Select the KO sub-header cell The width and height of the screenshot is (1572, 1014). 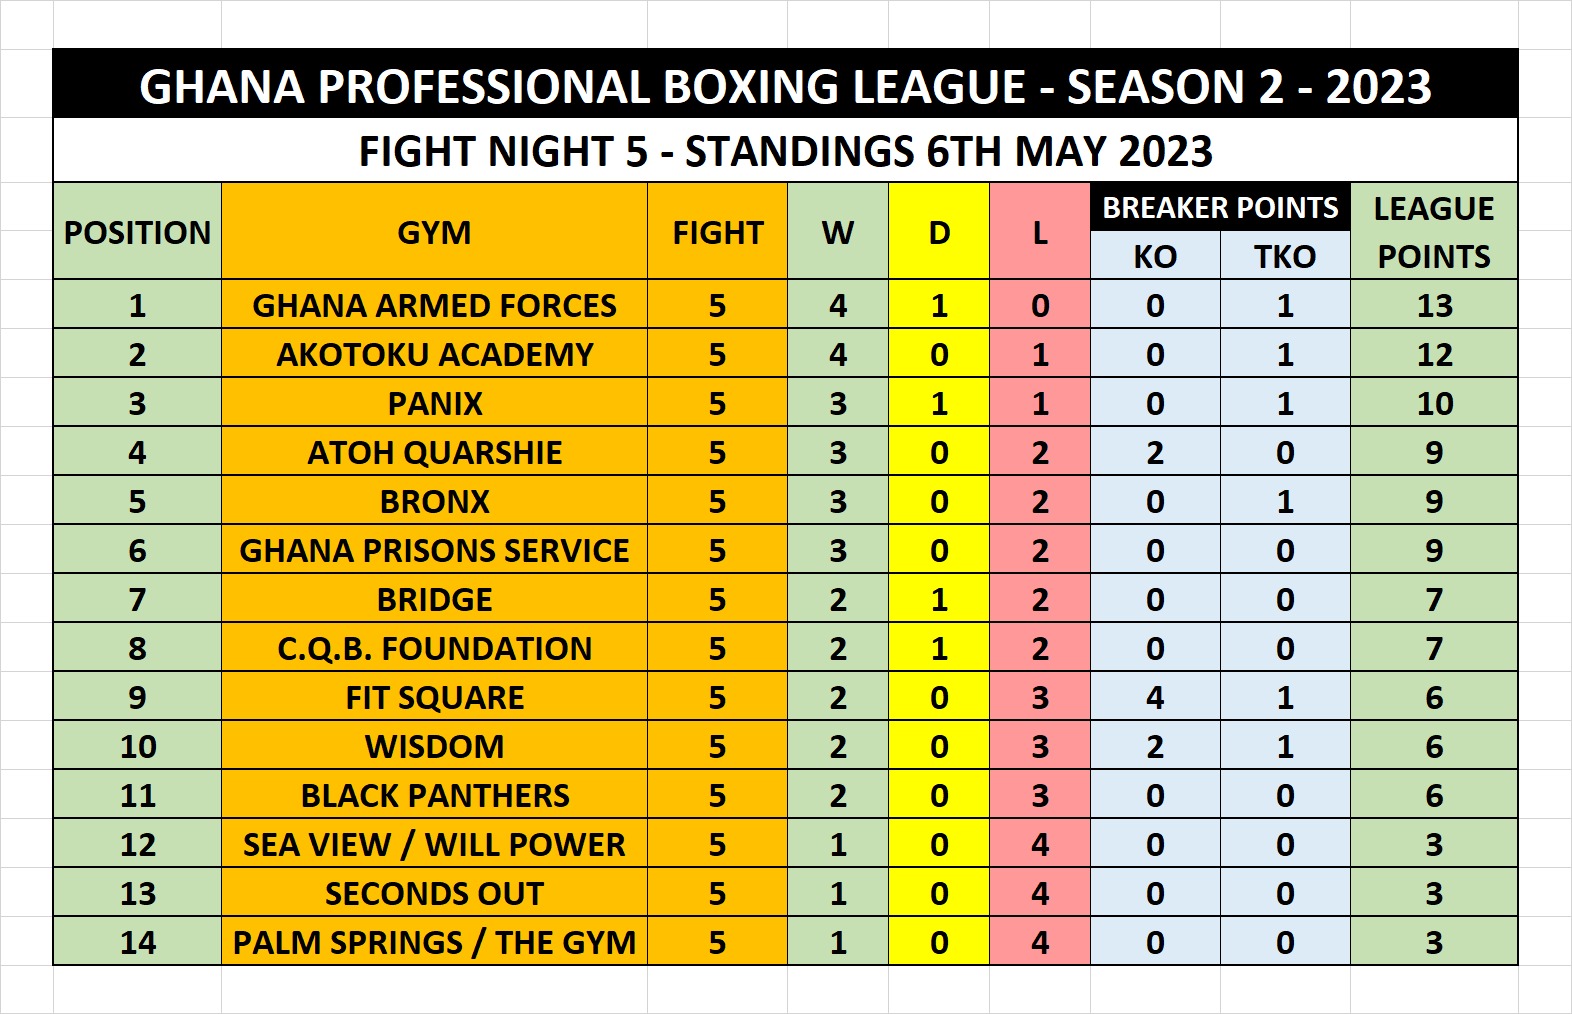coord(1154,257)
